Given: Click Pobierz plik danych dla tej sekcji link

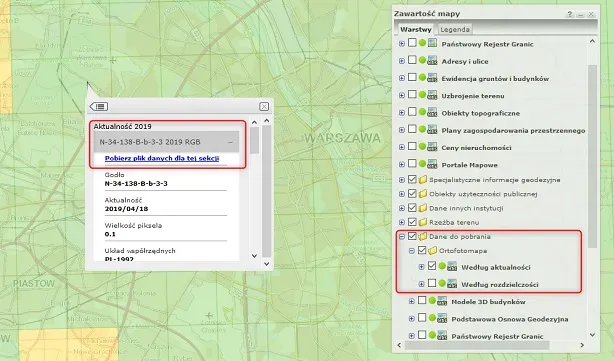Looking at the screenshot, I should 162,158.
